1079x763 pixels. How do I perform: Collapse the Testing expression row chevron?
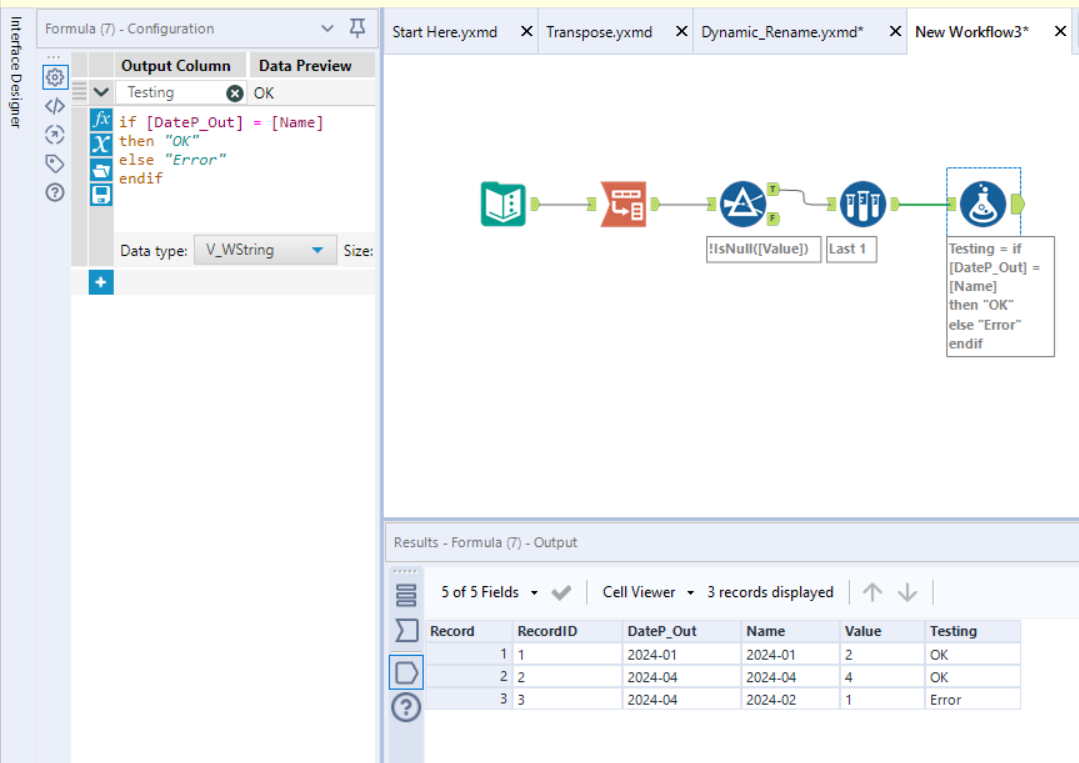pos(100,92)
